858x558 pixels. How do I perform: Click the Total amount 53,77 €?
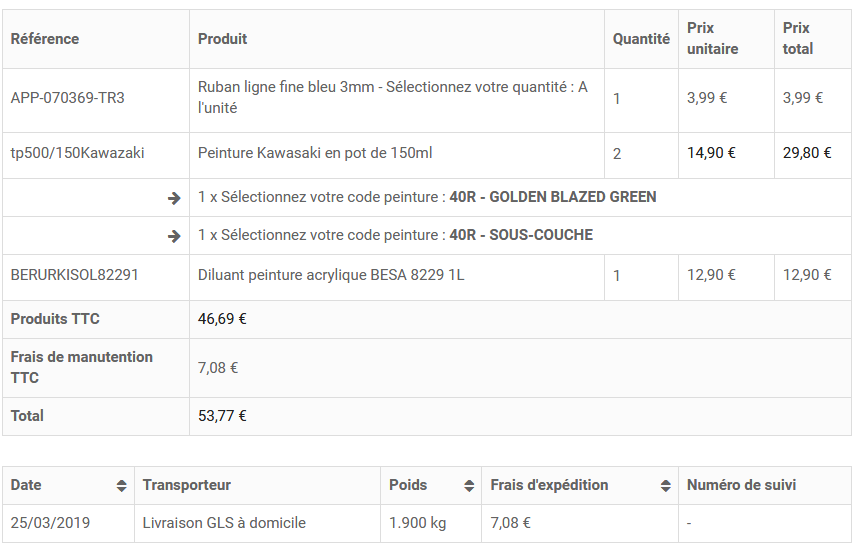pos(222,416)
